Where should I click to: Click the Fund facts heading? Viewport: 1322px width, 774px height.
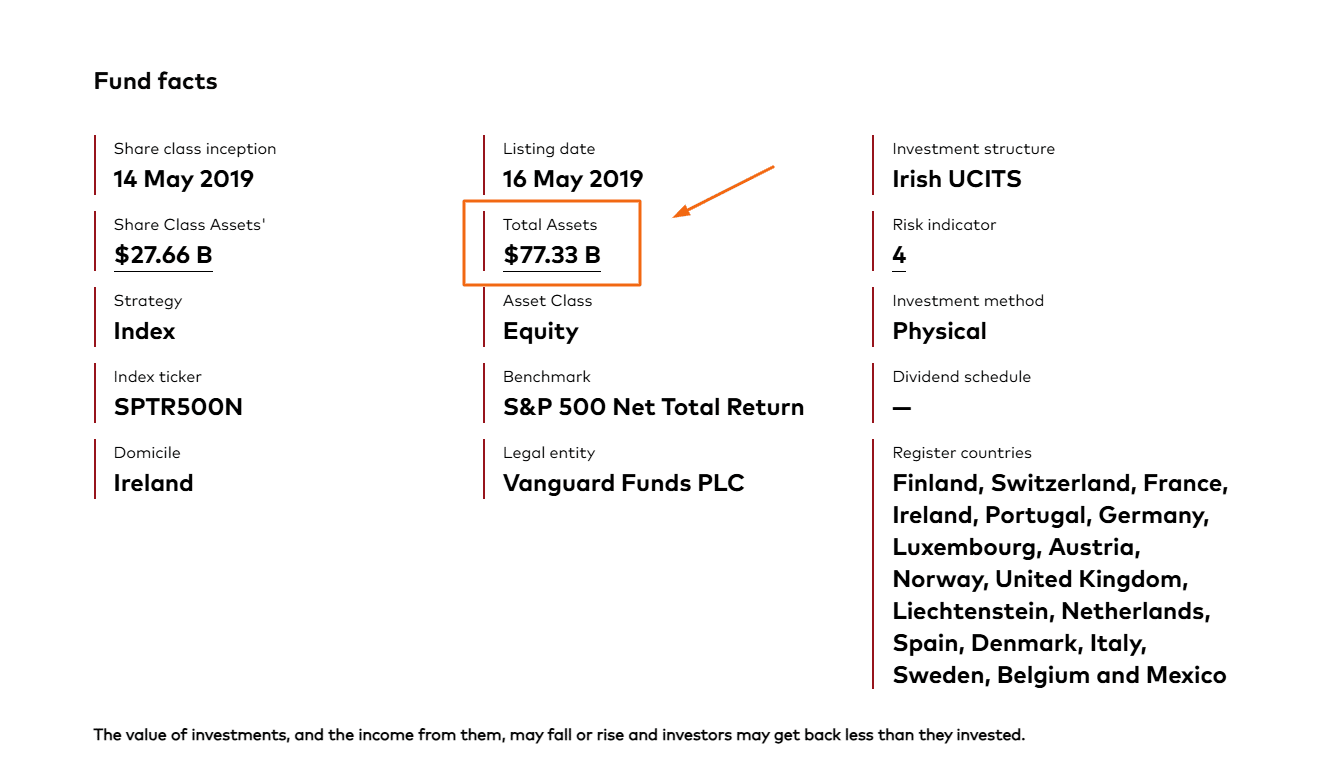[155, 81]
